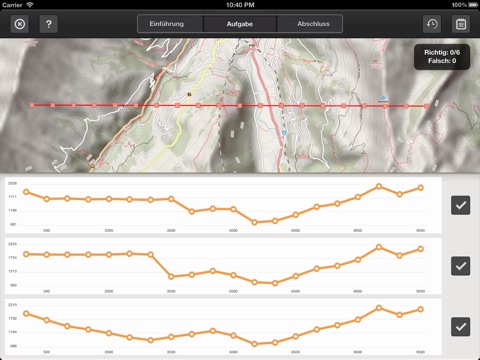Select the Aufgabe tab
Screen dimensions: 480x360
pyautogui.click(x=240, y=24)
